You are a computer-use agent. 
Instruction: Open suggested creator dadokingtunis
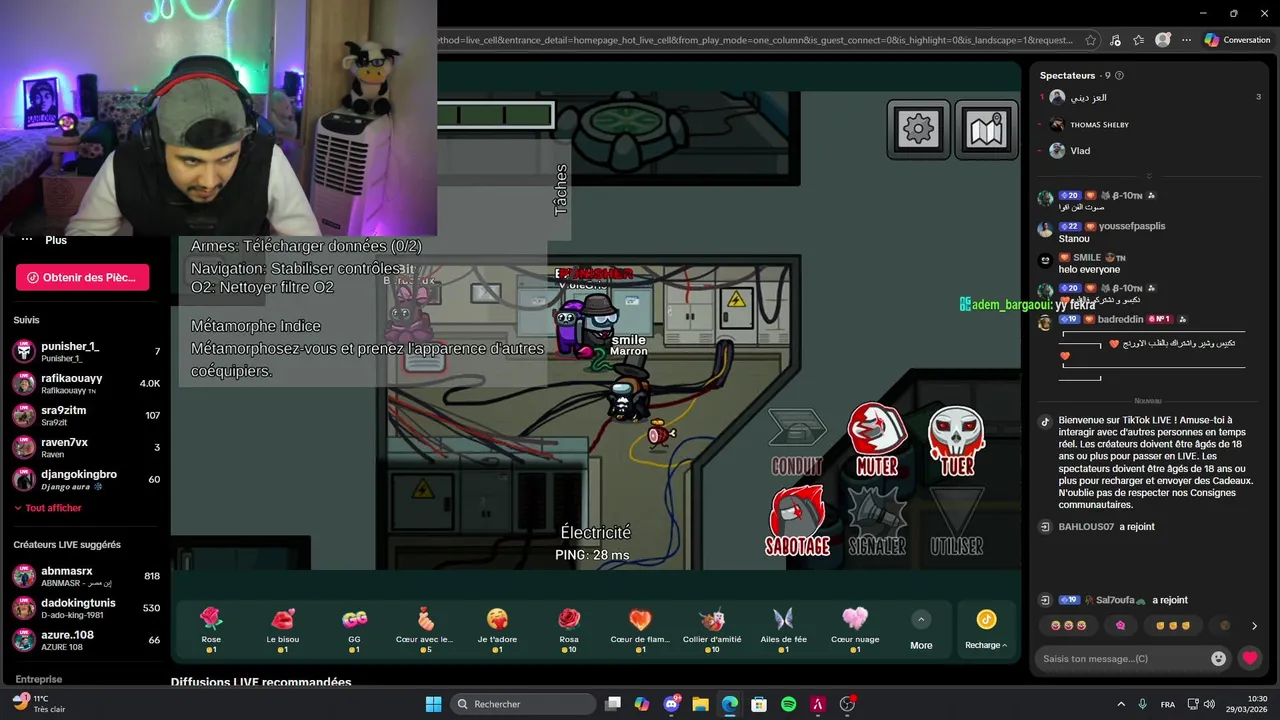[86, 608]
